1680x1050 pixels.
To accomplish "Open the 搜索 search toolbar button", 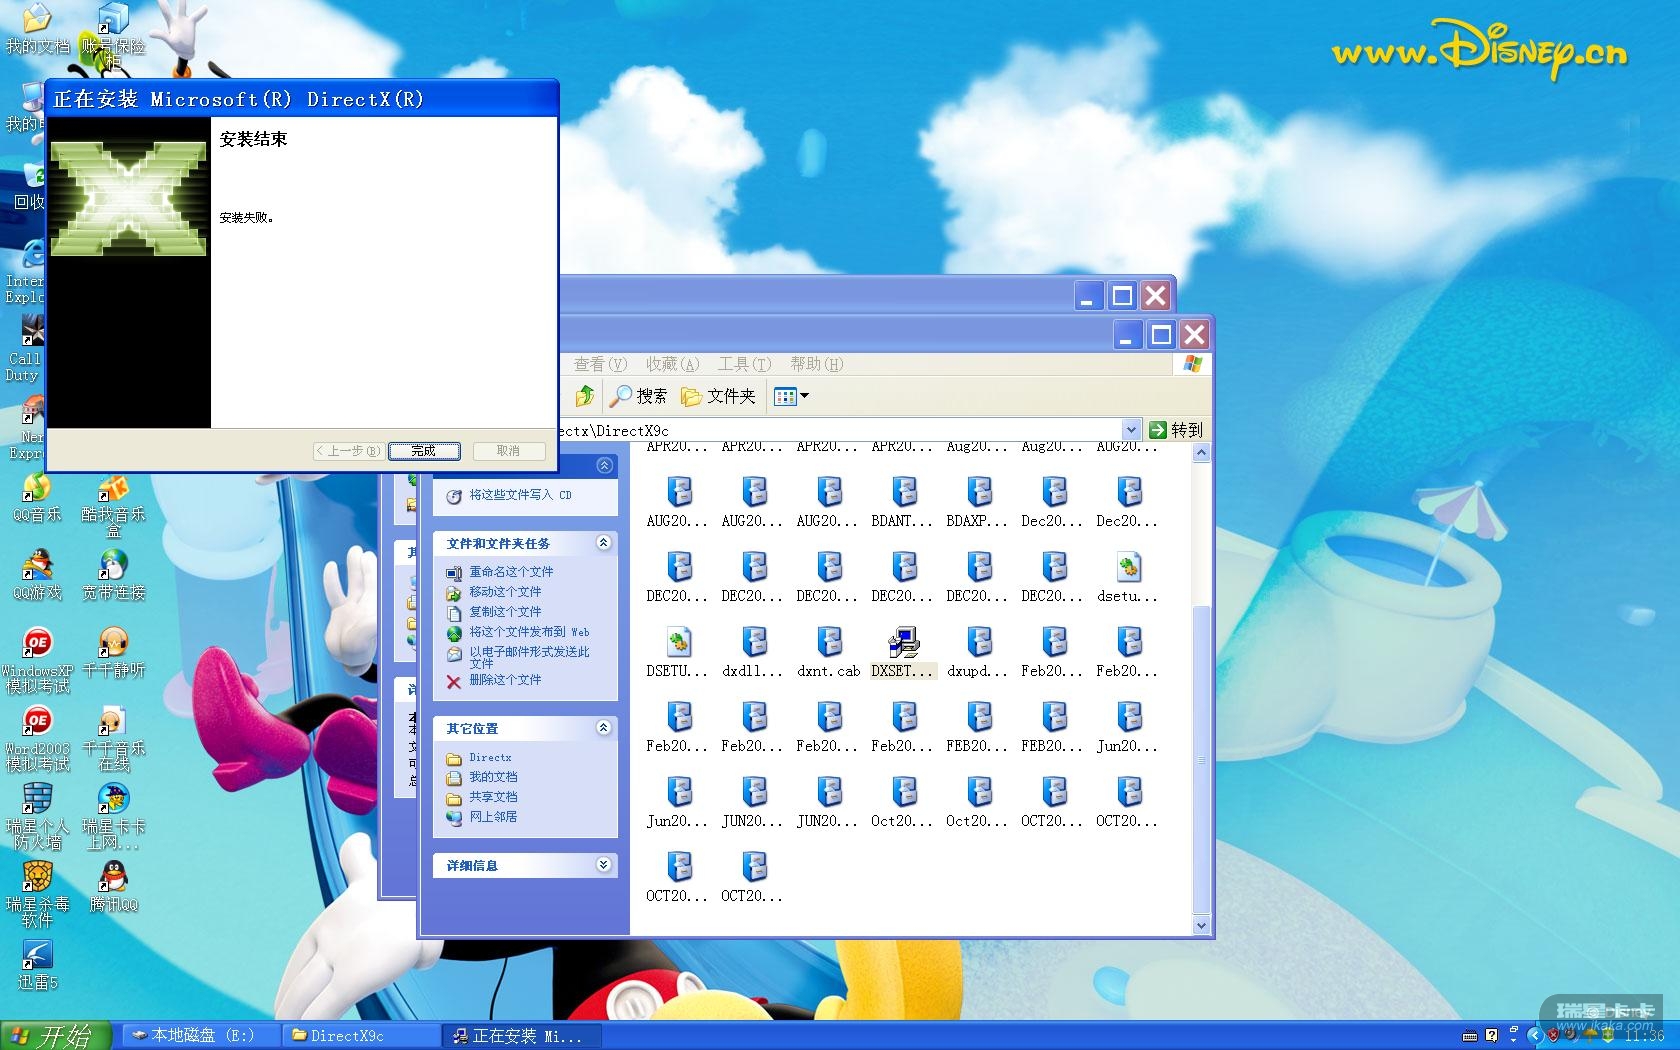I will [639, 396].
